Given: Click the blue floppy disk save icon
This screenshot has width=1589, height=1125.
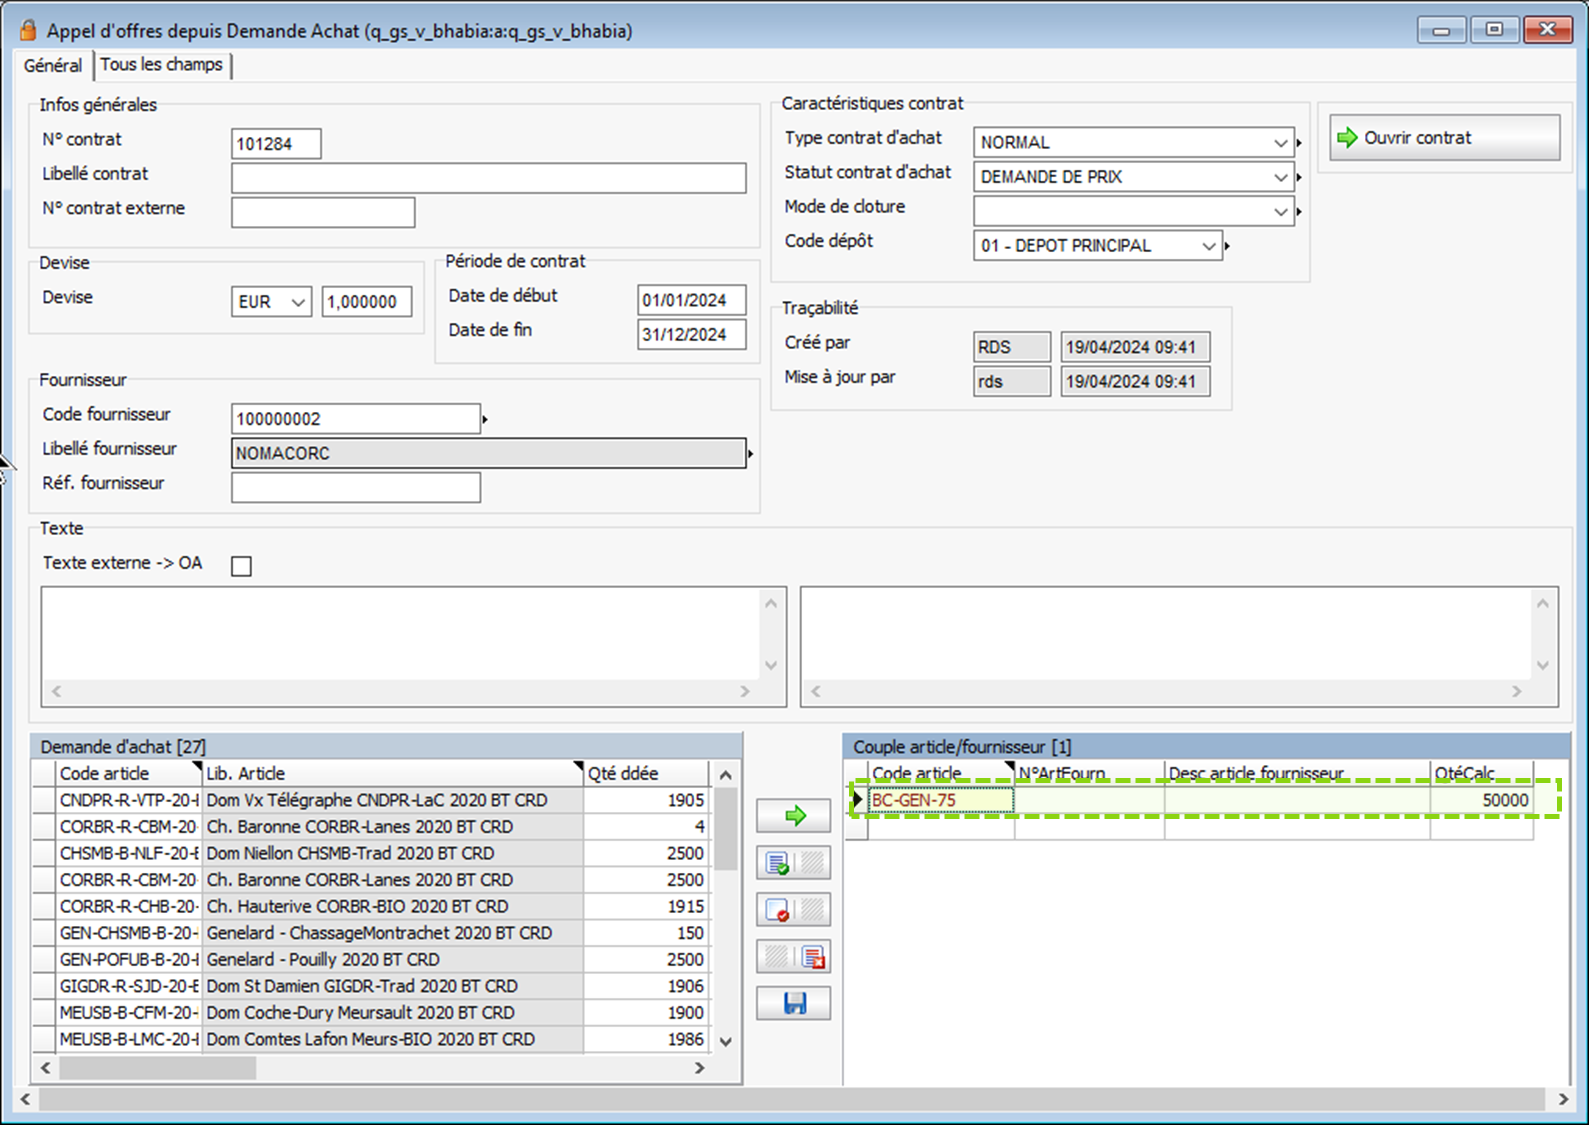Looking at the screenshot, I should 794,1003.
